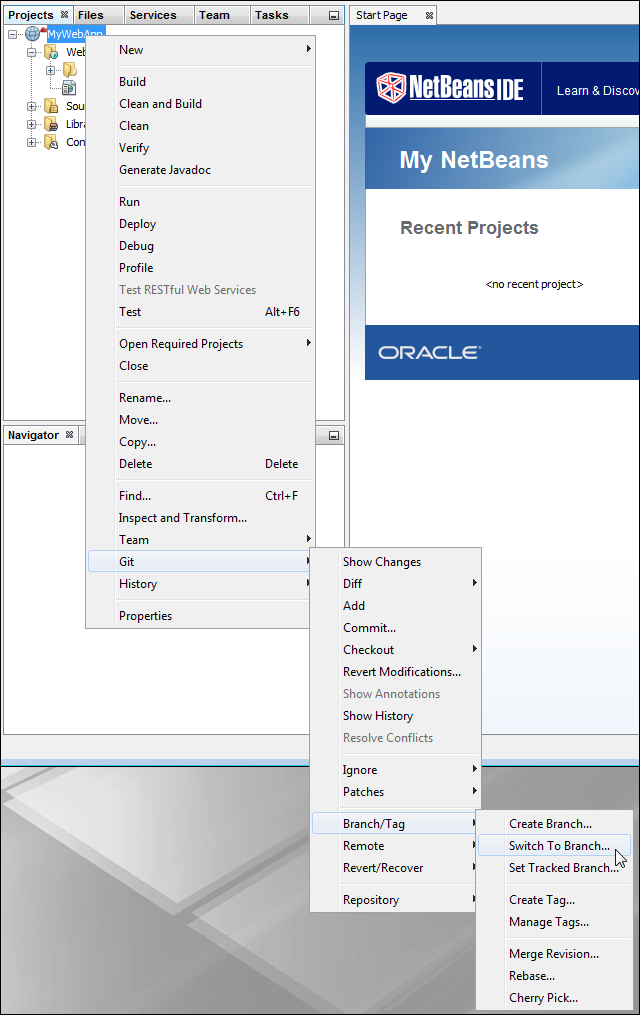Close the Start Page tab with its X
Viewport: 640px width, 1015px height.
click(429, 15)
